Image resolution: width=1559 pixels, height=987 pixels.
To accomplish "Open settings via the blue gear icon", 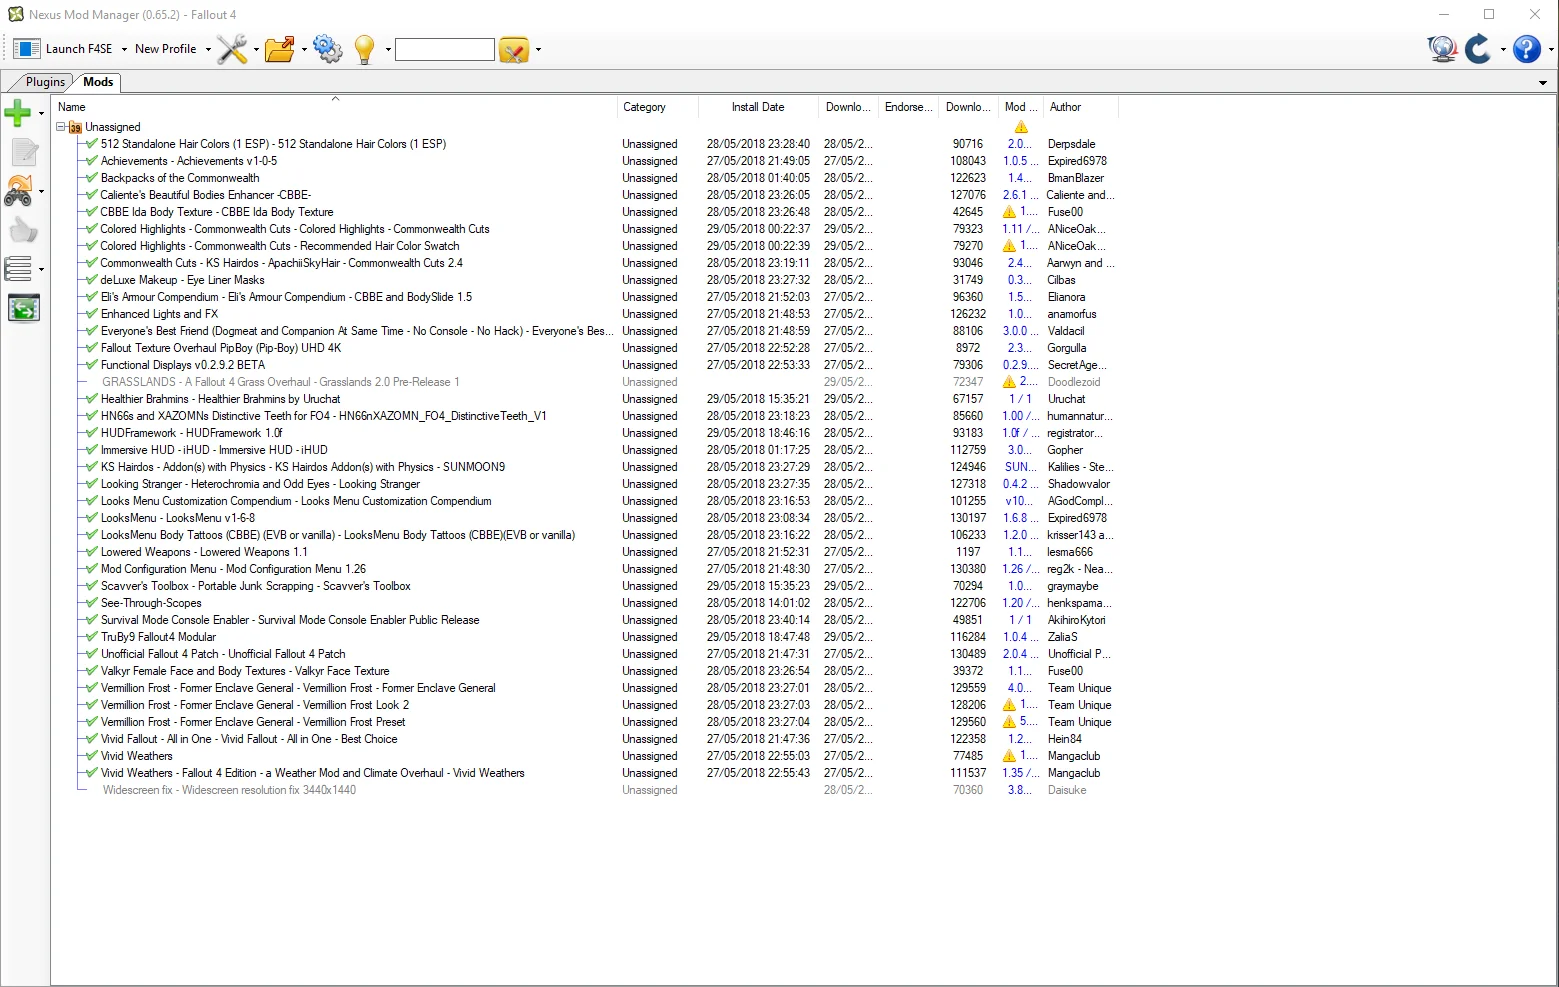I will coord(328,49).
